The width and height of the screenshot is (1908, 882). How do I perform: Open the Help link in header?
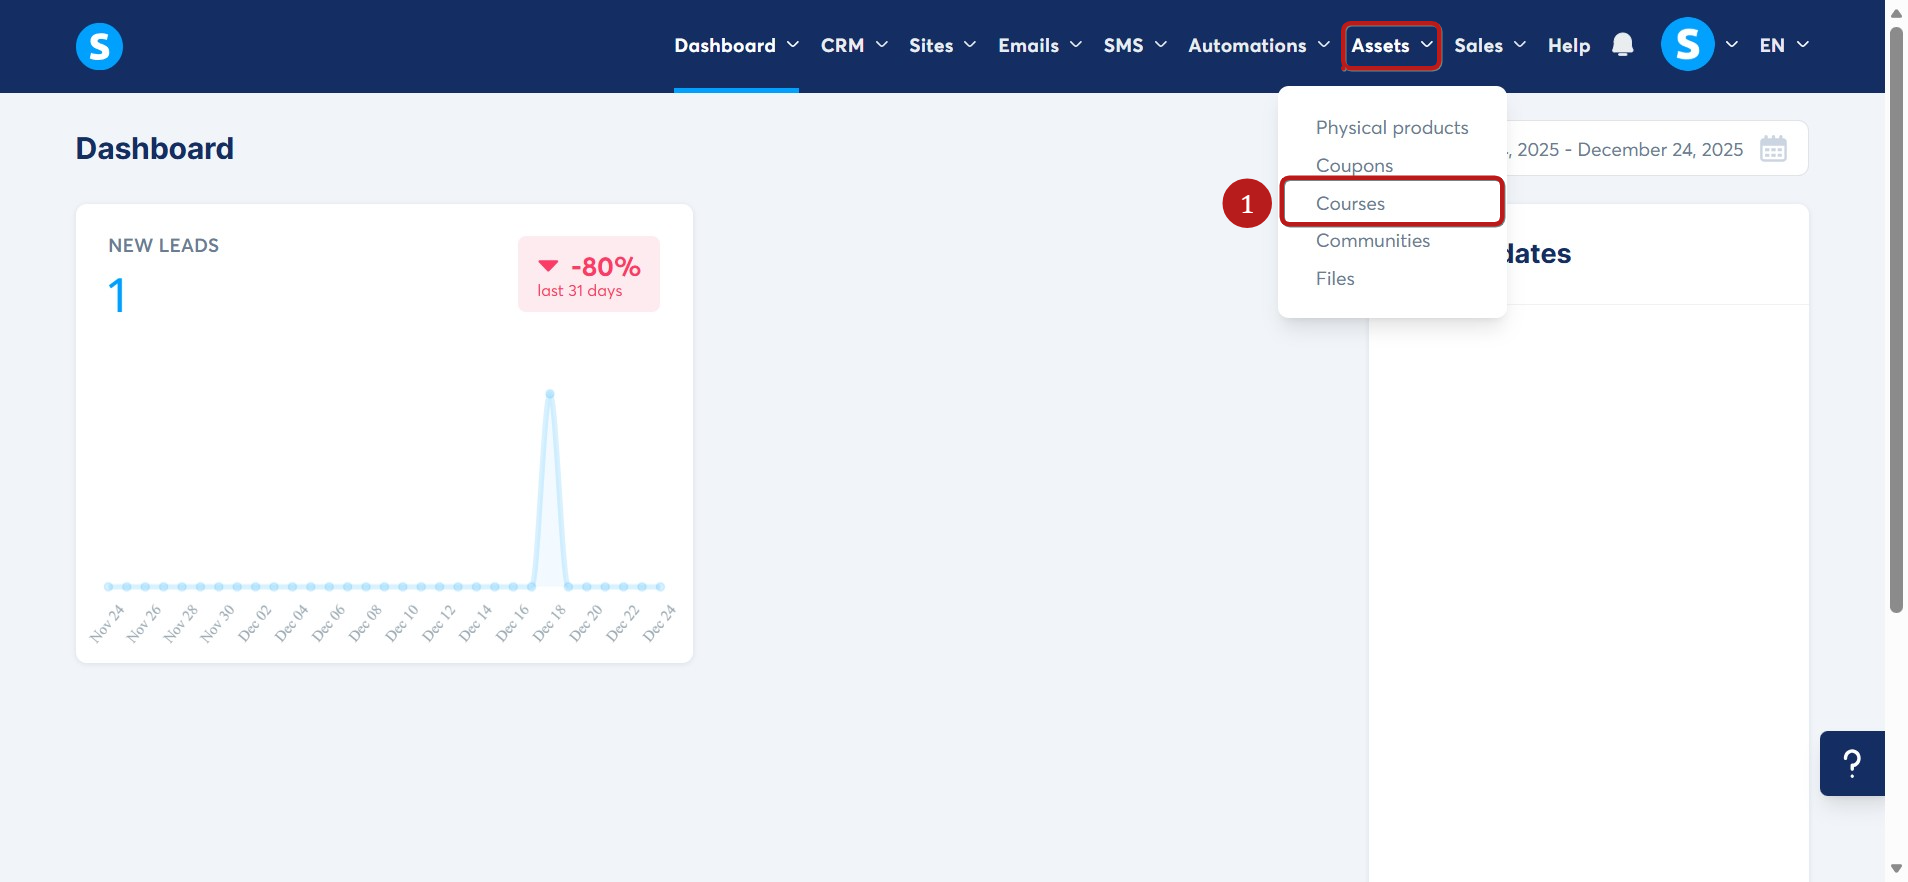(x=1569, y=46)
